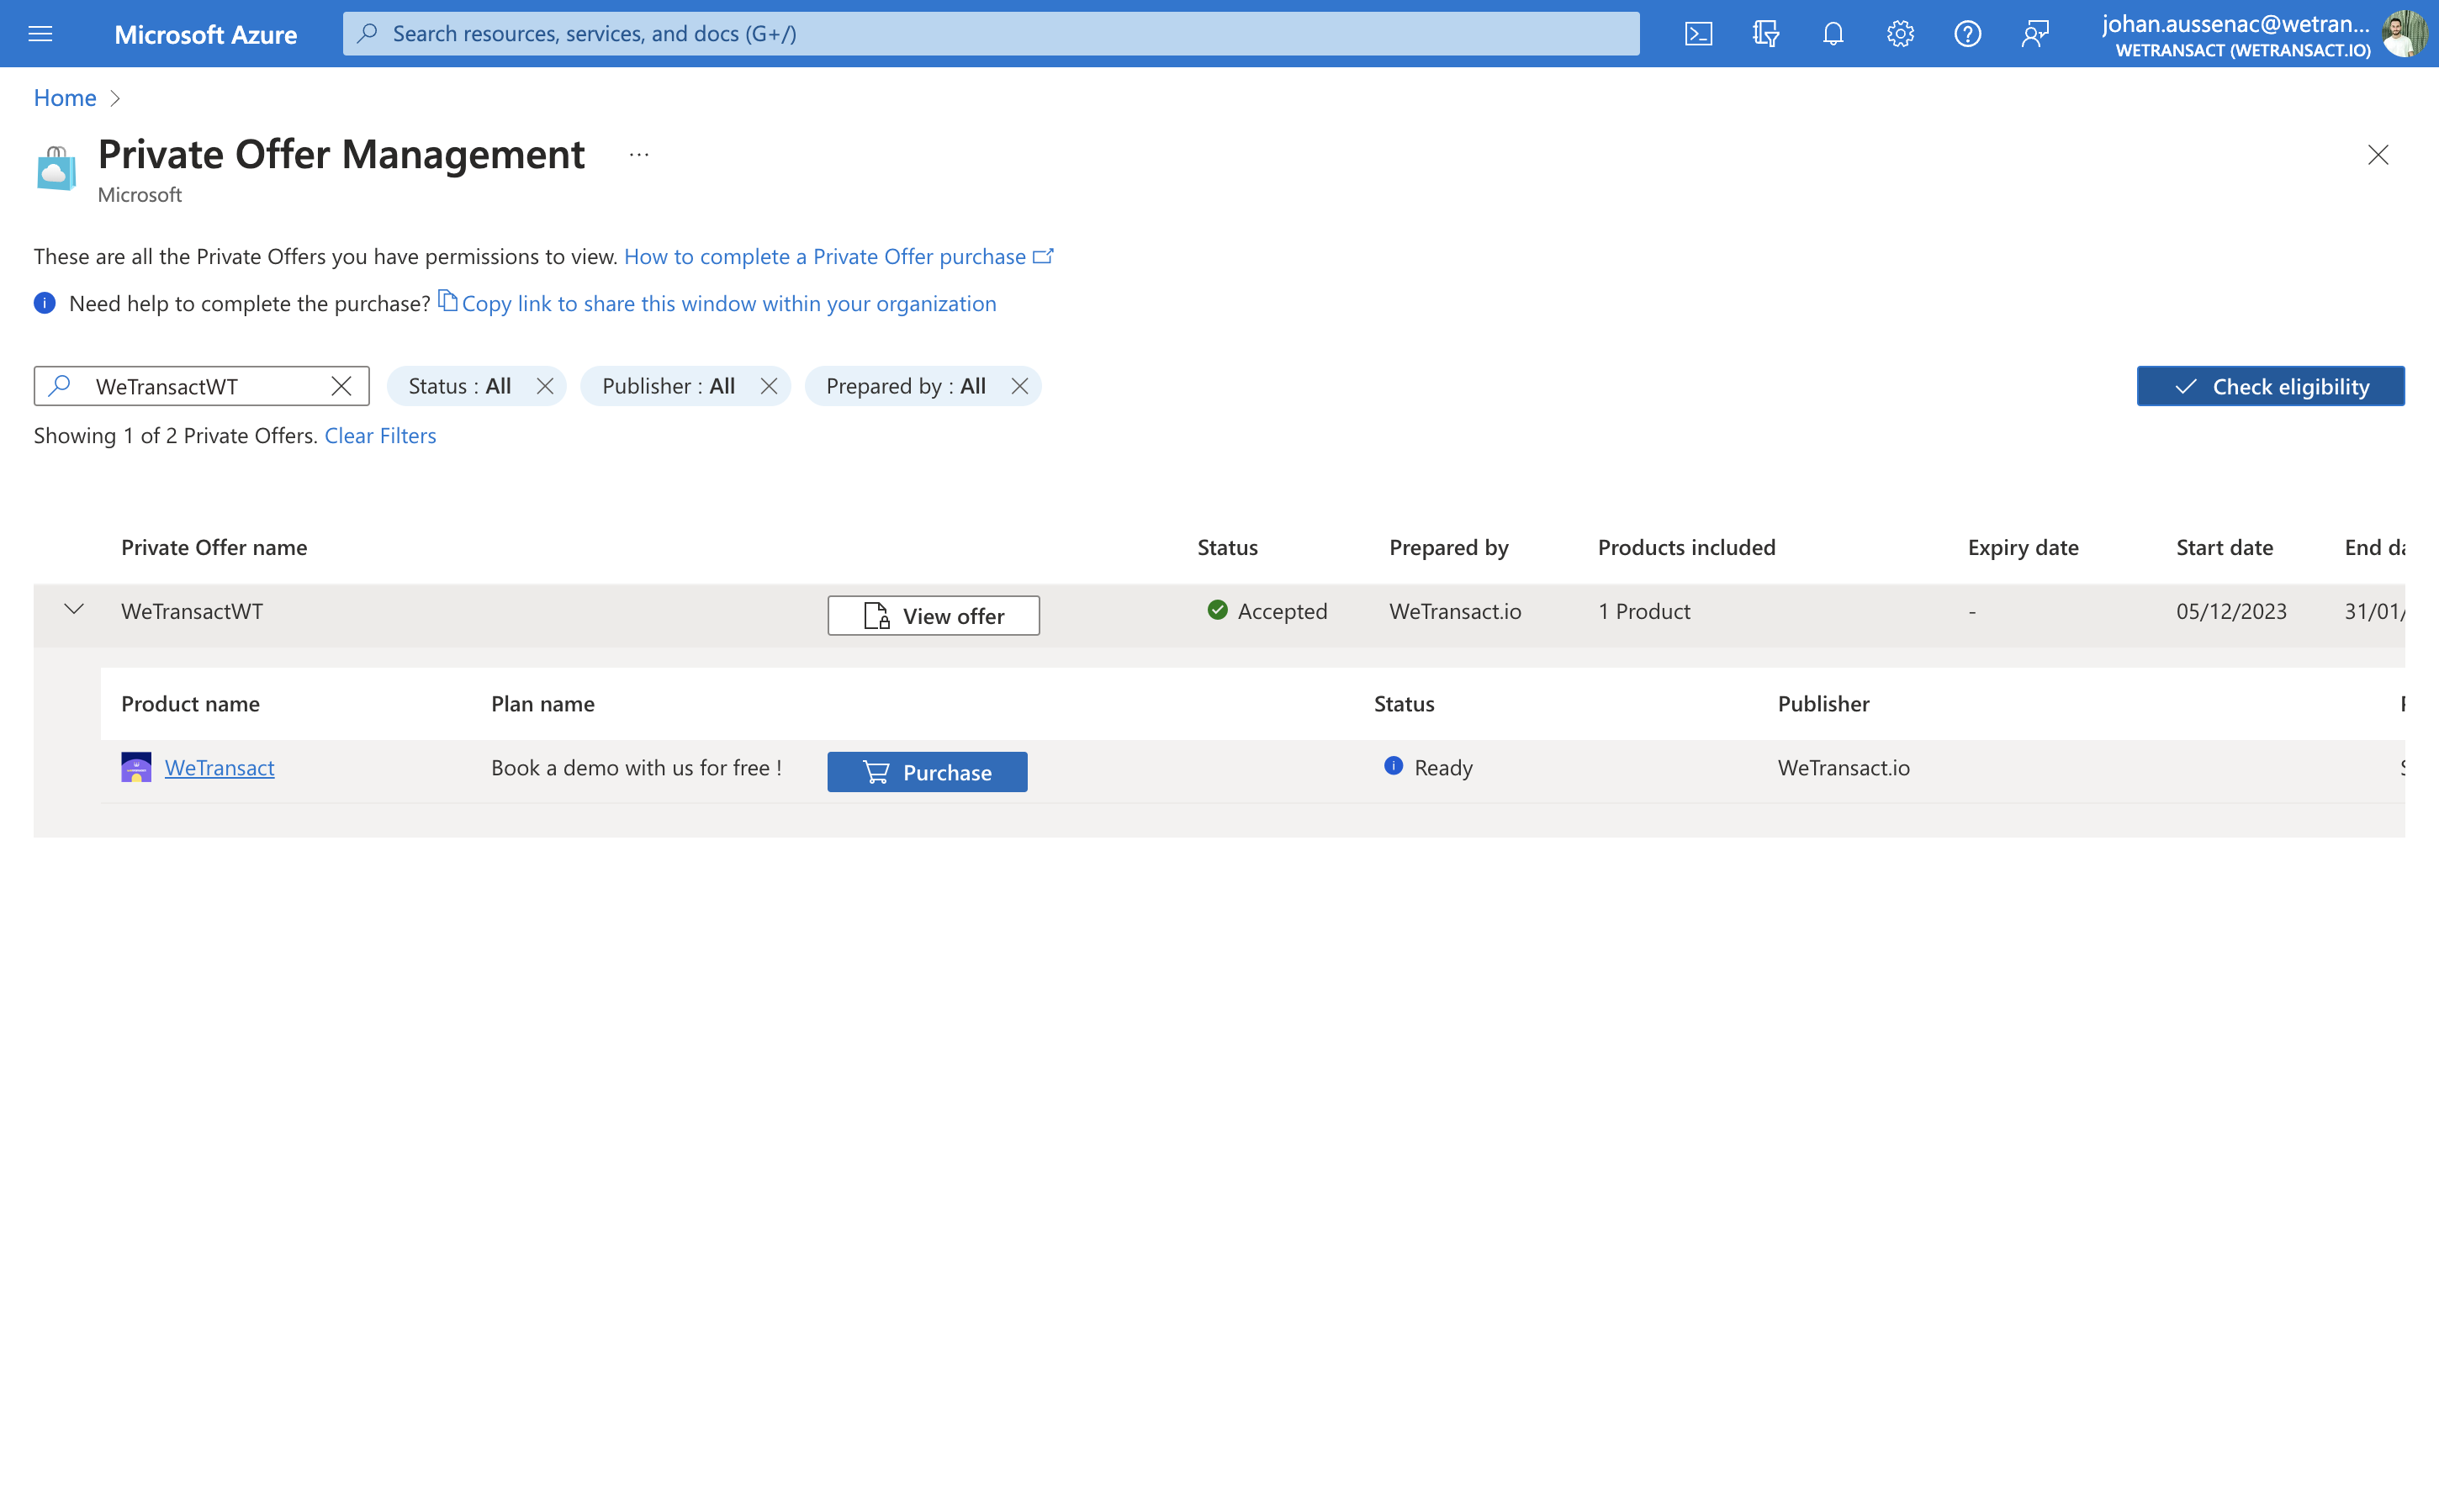
Task: Click the Private Offer Management marketplace bag icon
Action: point(56,168)
